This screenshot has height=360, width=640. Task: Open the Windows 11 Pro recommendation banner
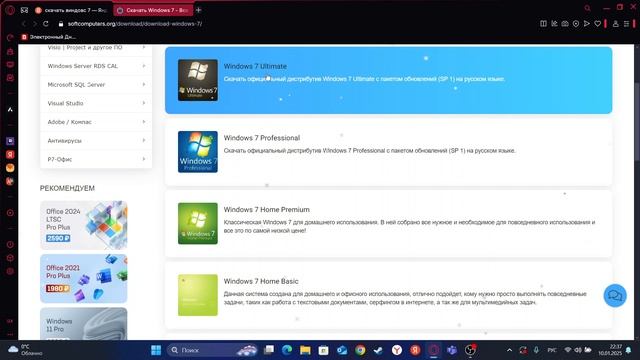[x=84, y=324]
